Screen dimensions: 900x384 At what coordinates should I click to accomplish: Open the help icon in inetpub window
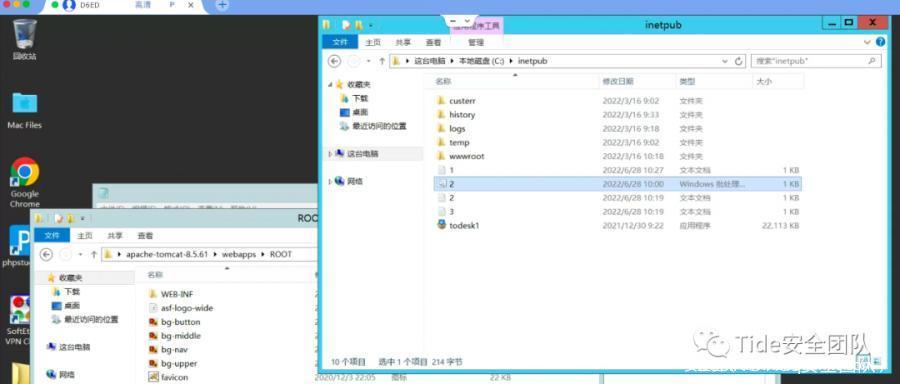(880, 42)
